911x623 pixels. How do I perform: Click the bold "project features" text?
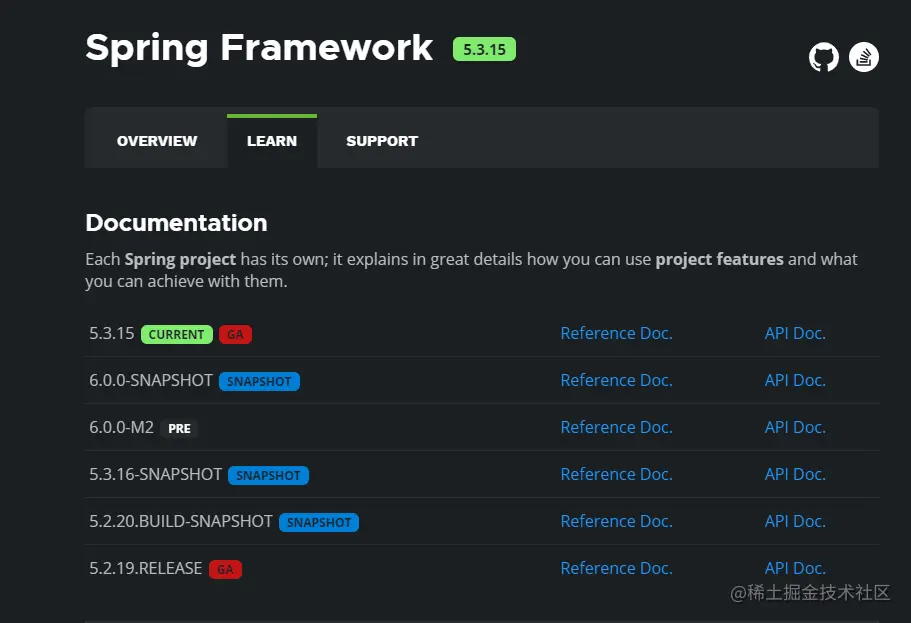(719, 259)
